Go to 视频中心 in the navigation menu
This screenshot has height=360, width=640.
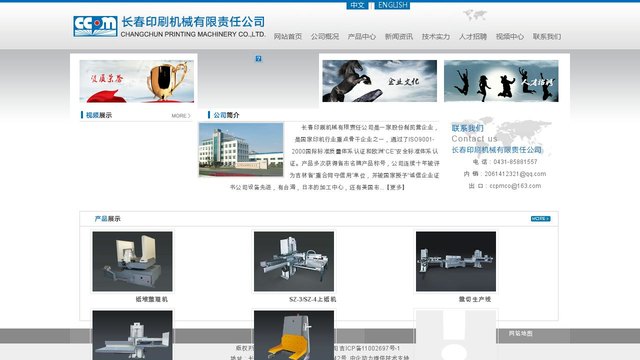(510, 36)
